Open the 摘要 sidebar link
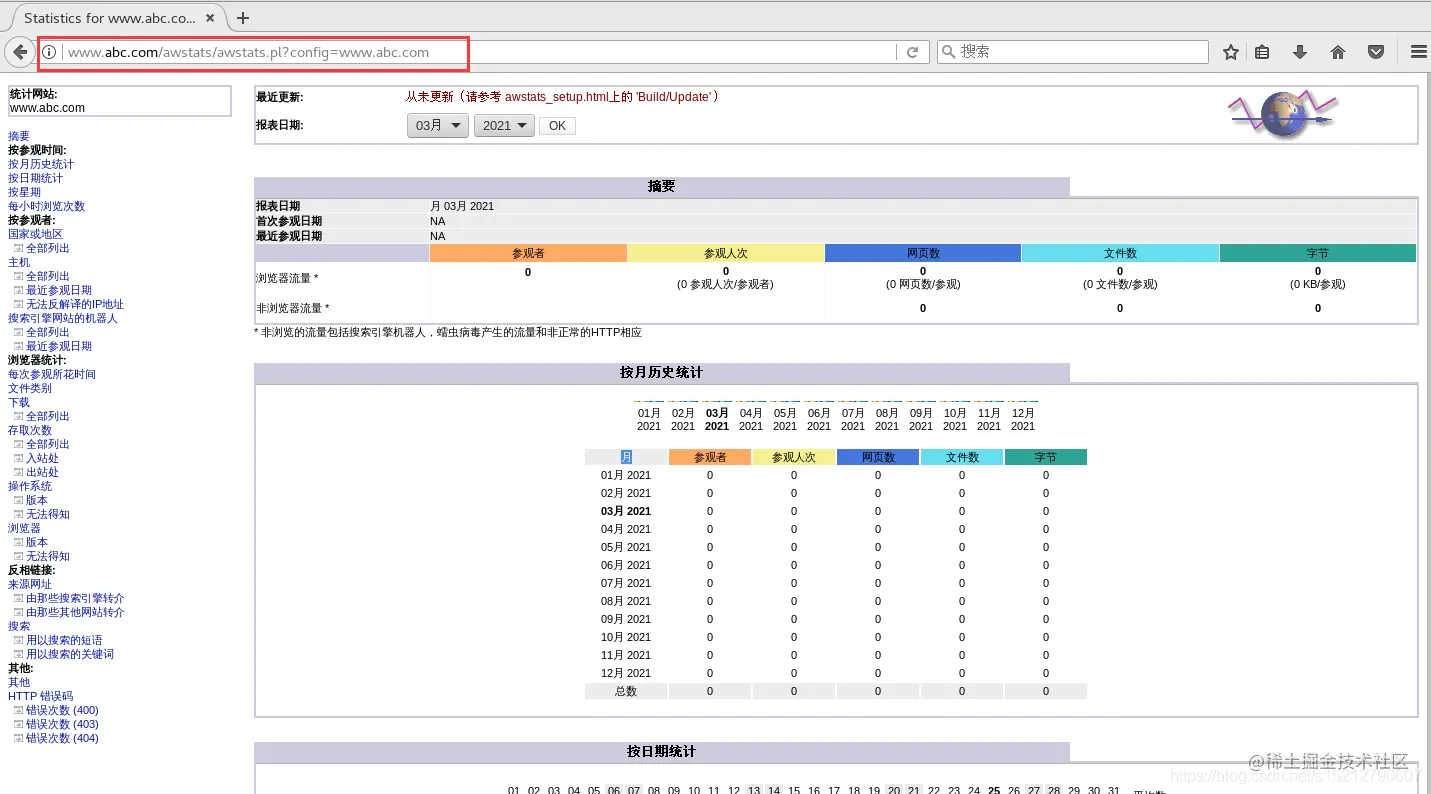 (x=19, y=136)
